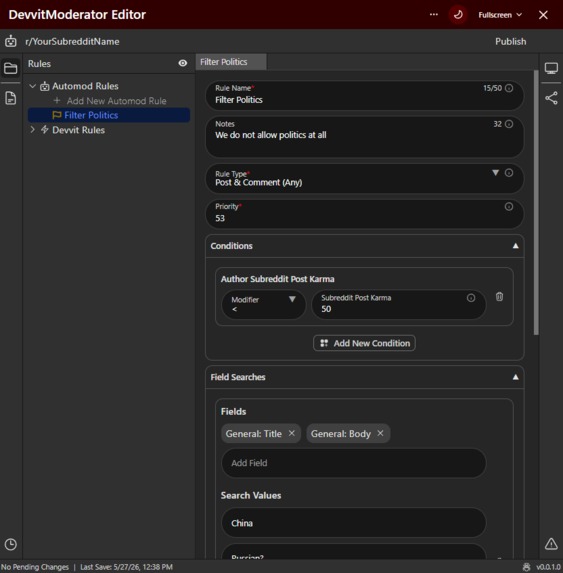The width and height of the screenshot is (563, 573).
Task: Remove the General: Body field chip
Action: tap(380, 433)
